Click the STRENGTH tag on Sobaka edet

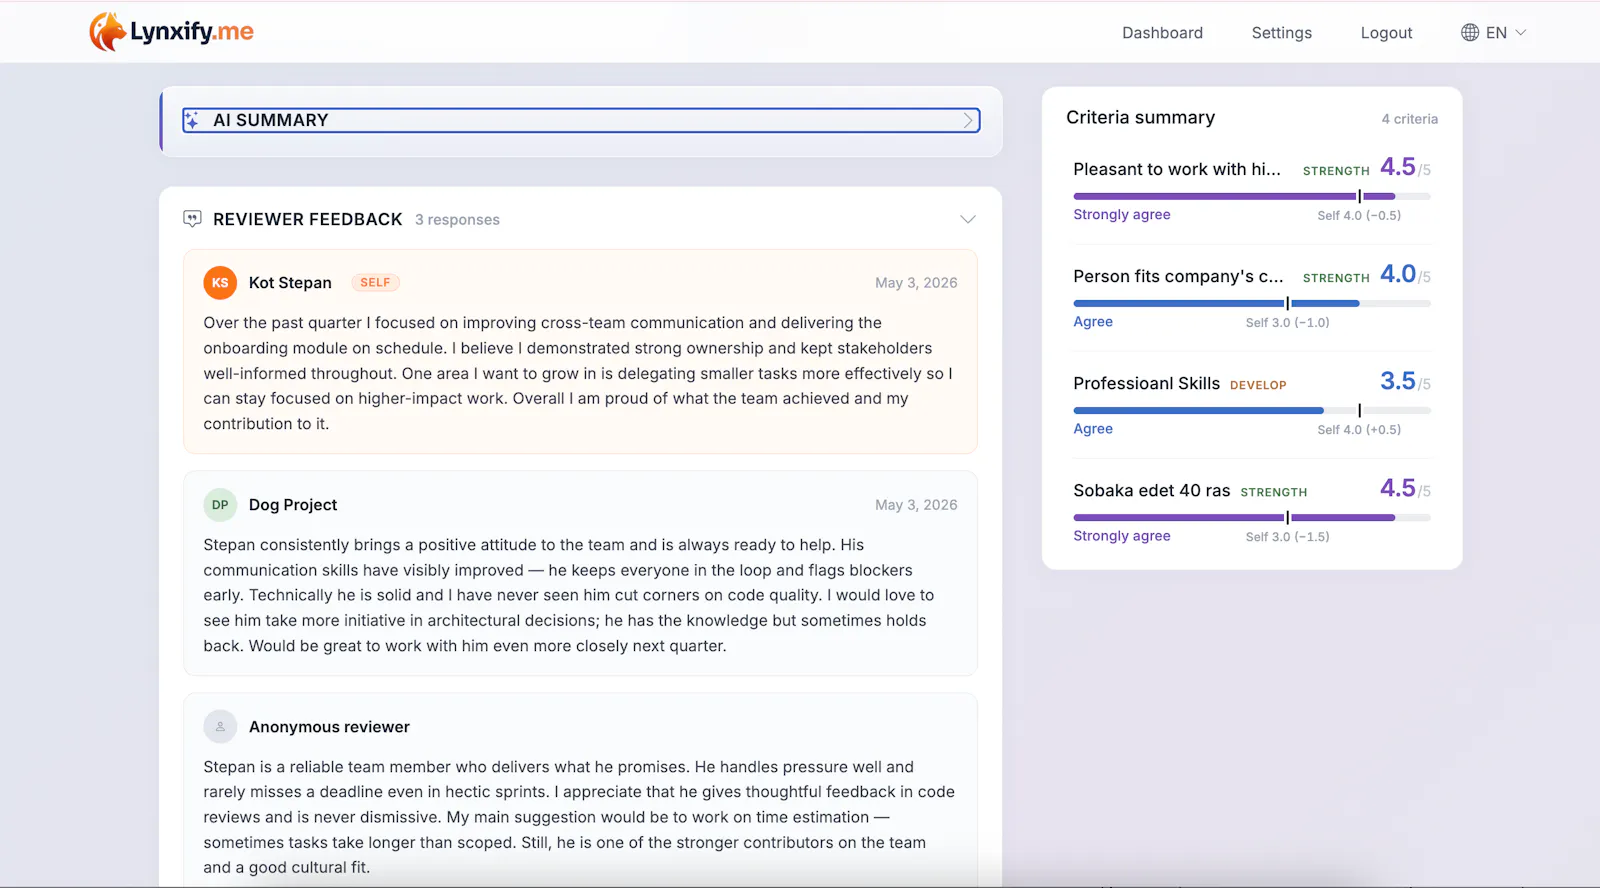(x=1273, y=492)
